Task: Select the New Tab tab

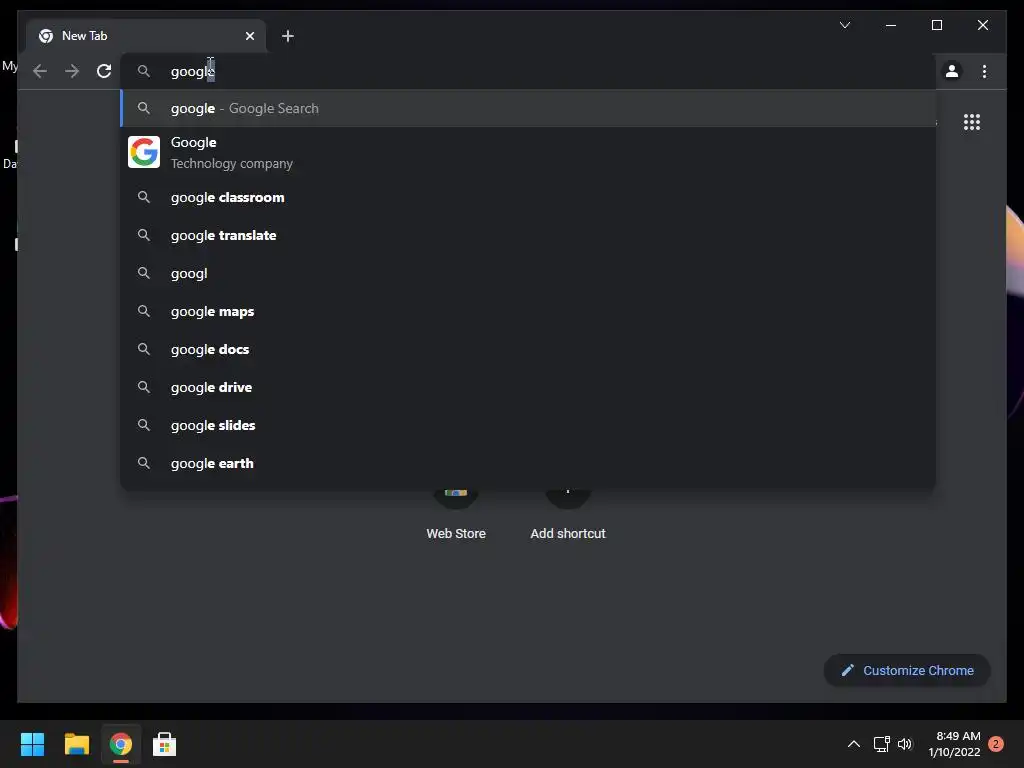Action: [x=146, y=36]
